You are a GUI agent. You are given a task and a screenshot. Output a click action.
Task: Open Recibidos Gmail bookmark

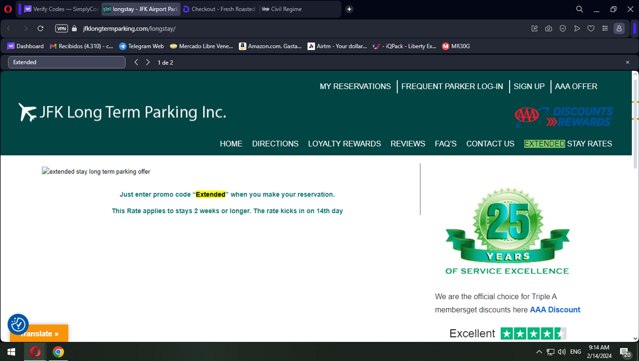click(x=82, y=46)
